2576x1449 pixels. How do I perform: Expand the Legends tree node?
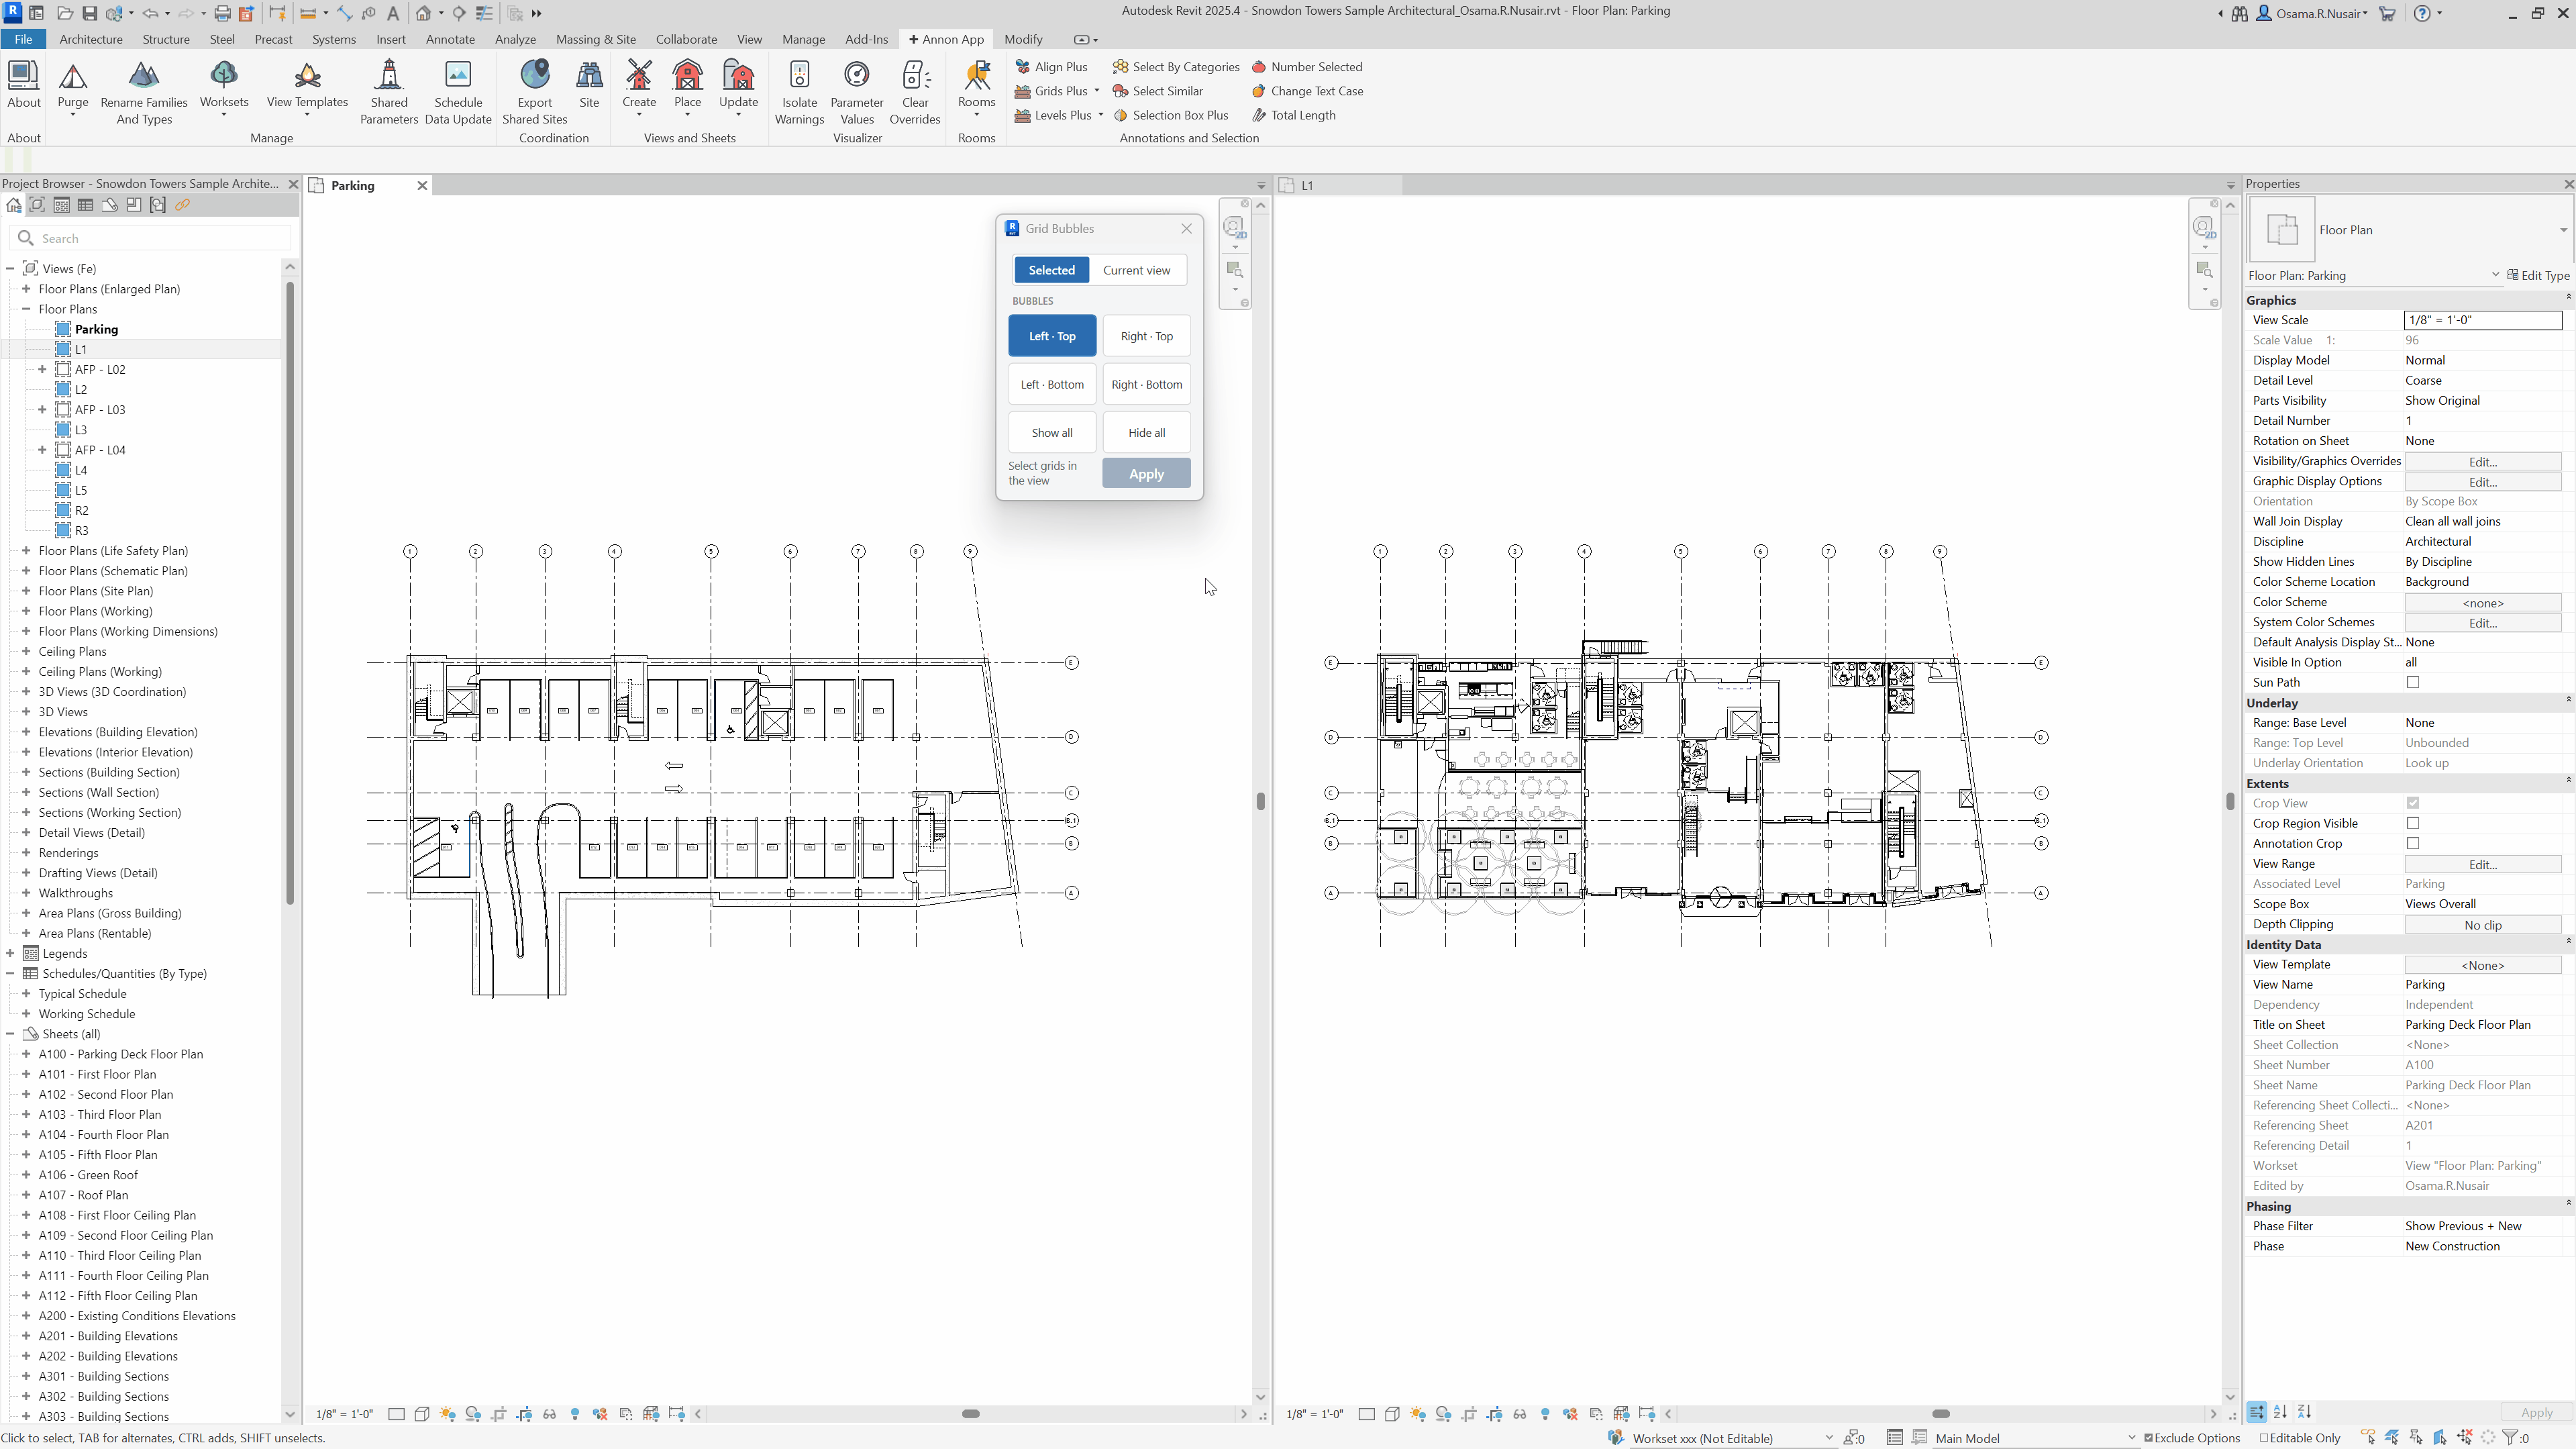click(10, 954)
